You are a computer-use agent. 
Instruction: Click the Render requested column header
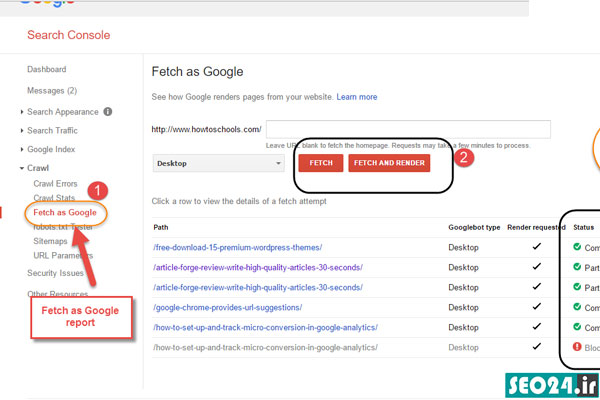coord(536,227)
